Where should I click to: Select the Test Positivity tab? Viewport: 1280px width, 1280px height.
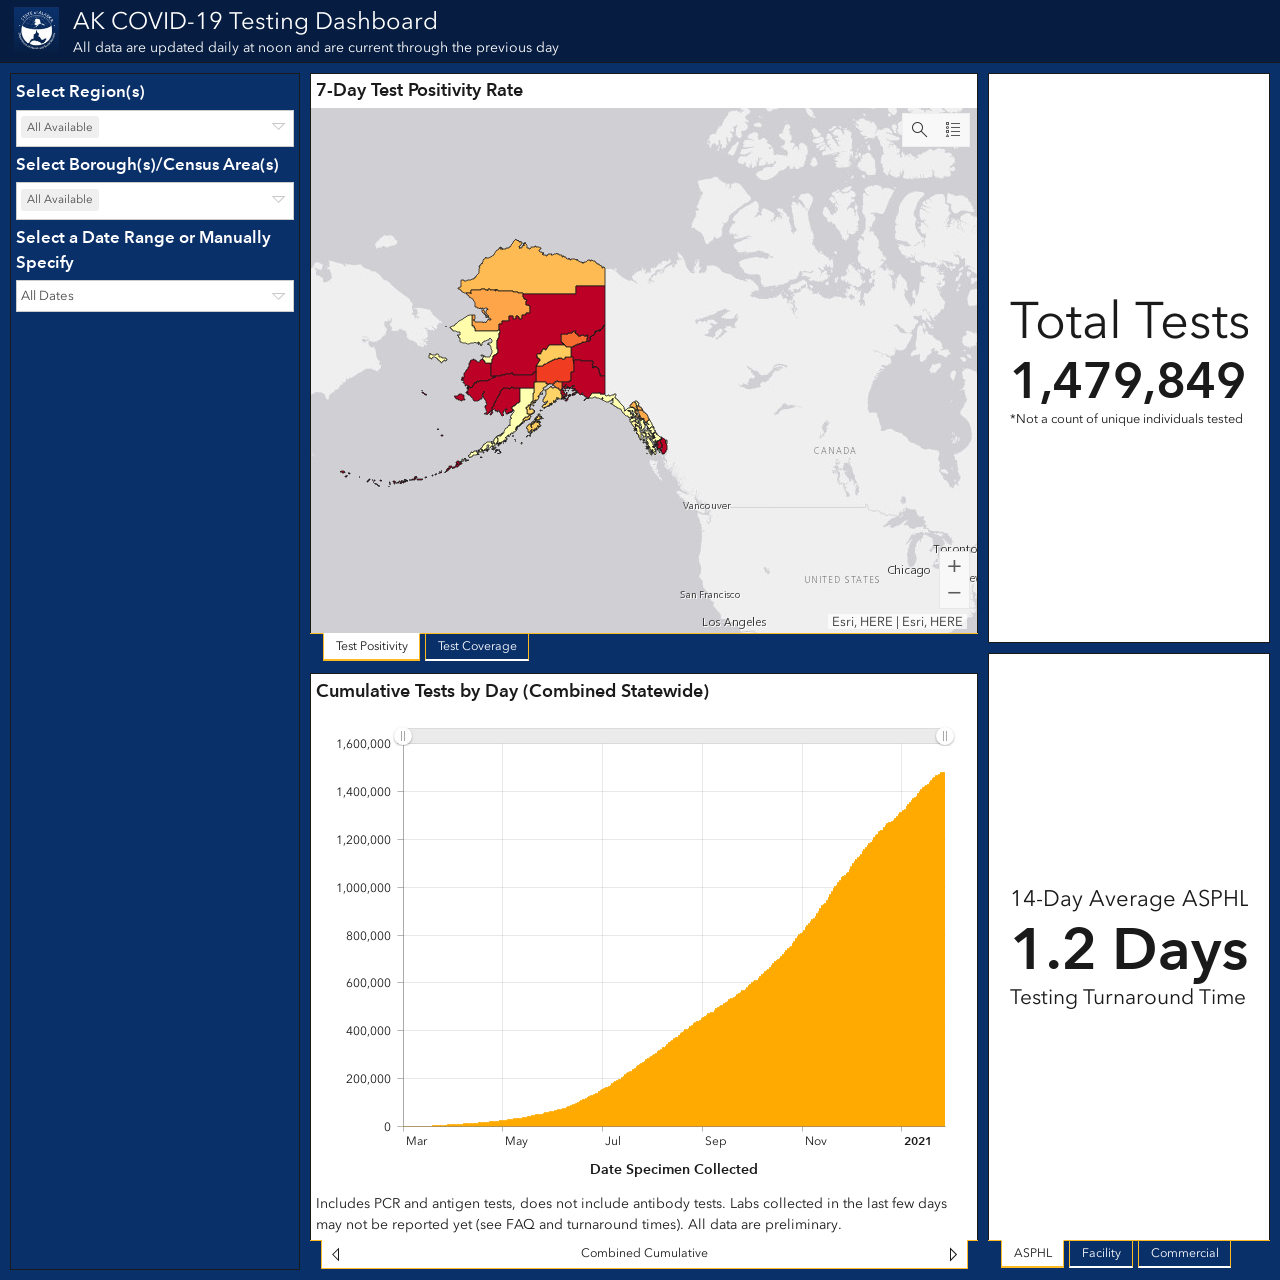(372, 646)
